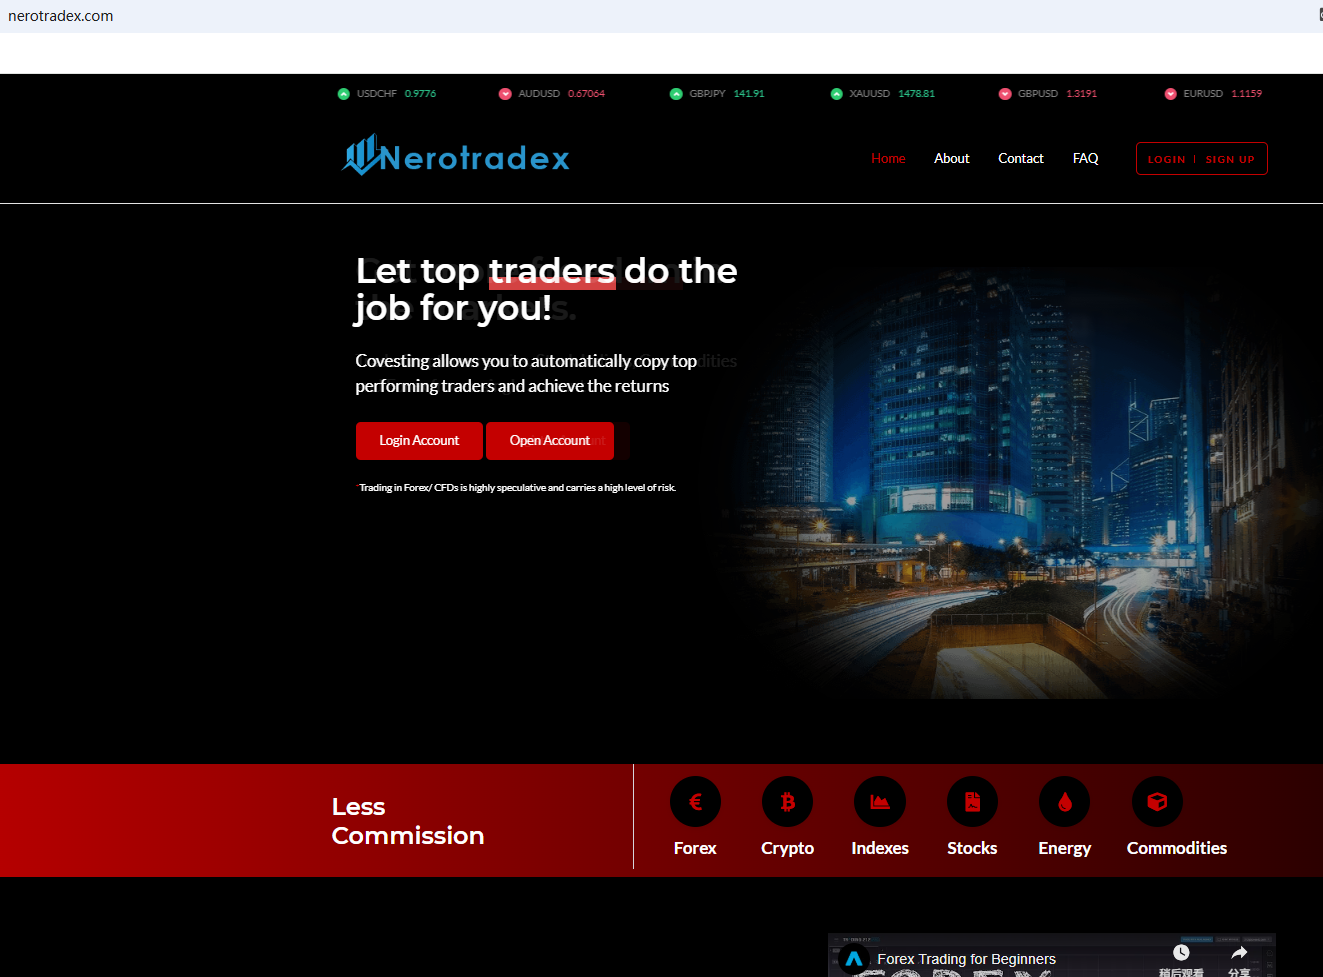
Task: Click the "Less Commission" heading
Action: tap(408, 821)
